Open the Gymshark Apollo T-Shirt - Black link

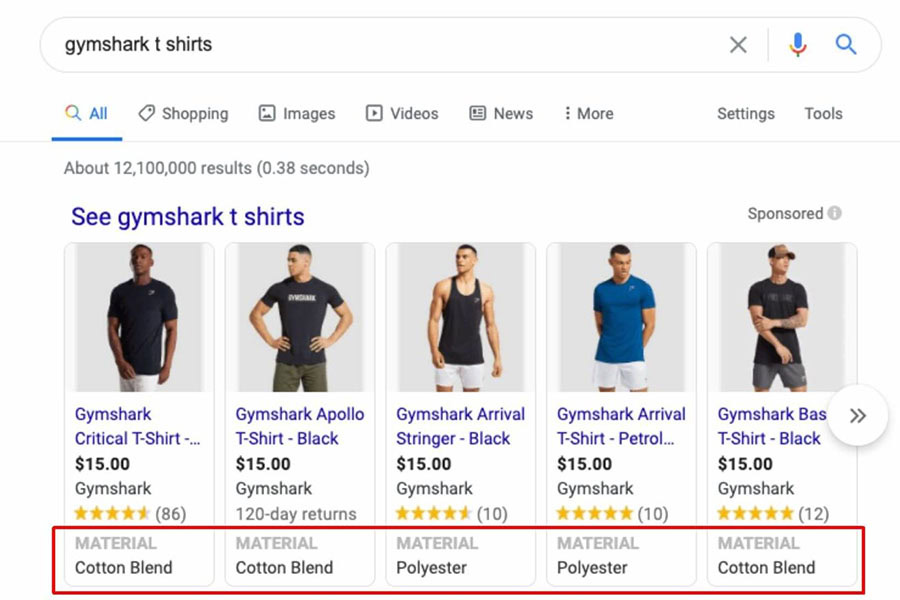300,426
